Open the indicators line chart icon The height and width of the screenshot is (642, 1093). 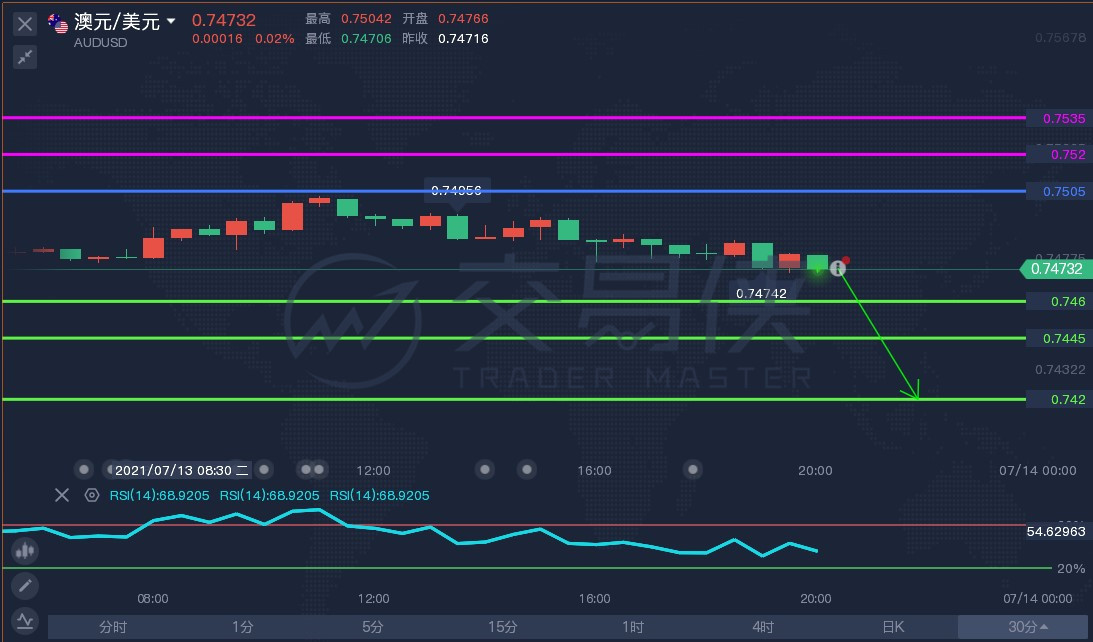click(25, 620)
